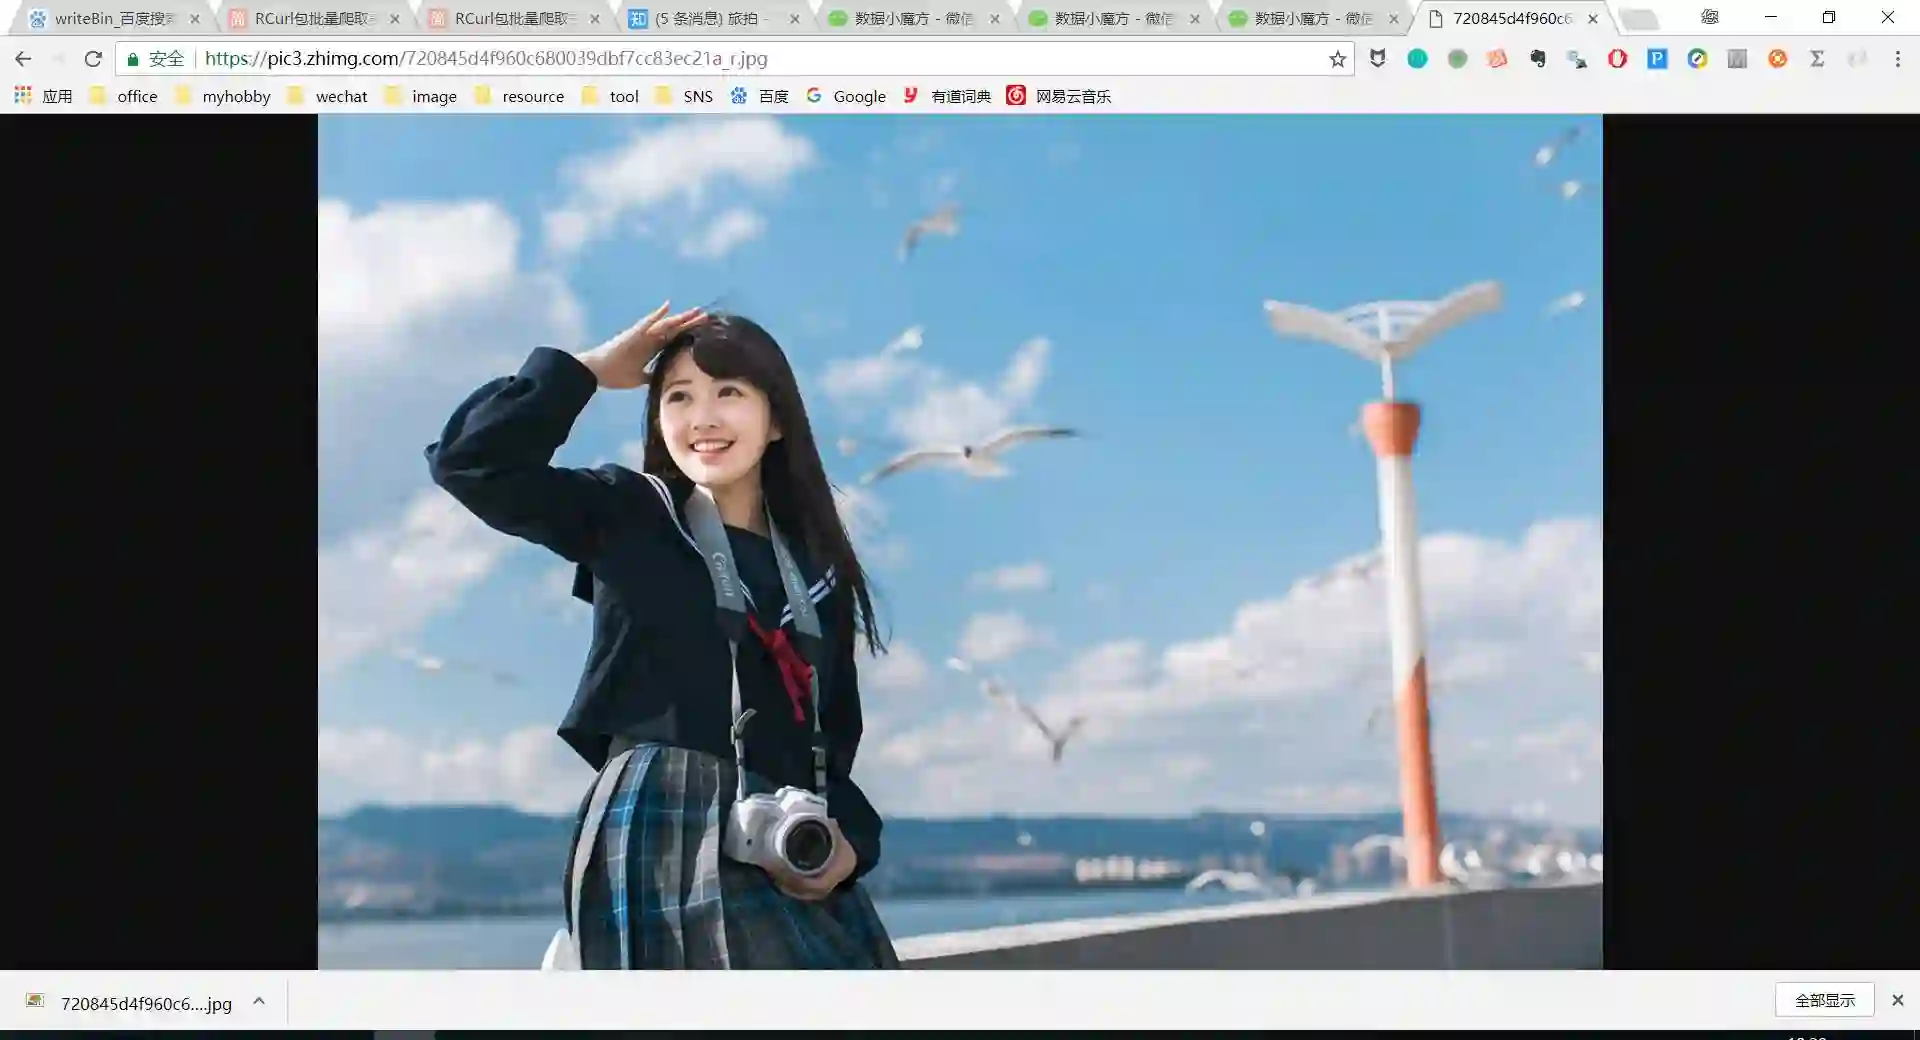Open the red Opera-style O extension
Viewport: 1920px width, 1040px height.
[x=1617, y=59]
